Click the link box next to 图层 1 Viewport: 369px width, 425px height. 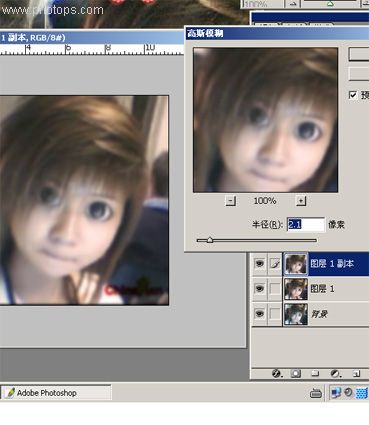coord(275,288)
